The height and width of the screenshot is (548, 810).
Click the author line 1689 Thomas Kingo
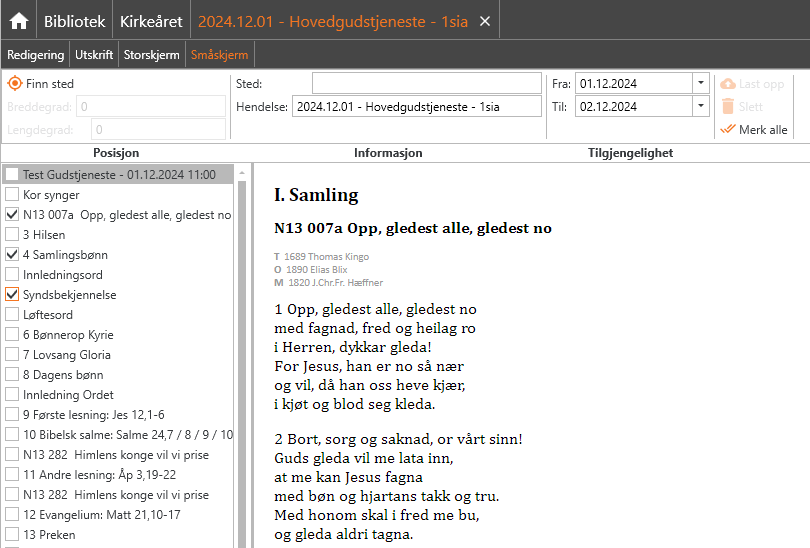click(x=321, y=257)
